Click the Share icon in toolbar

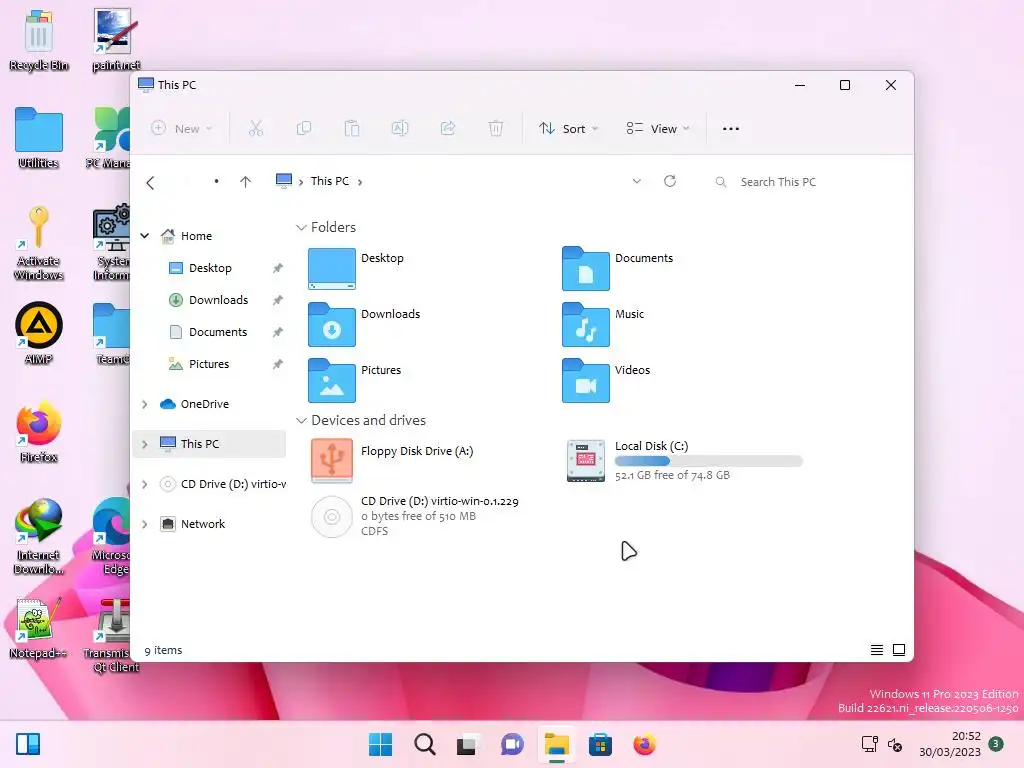(x=448, y=129)
